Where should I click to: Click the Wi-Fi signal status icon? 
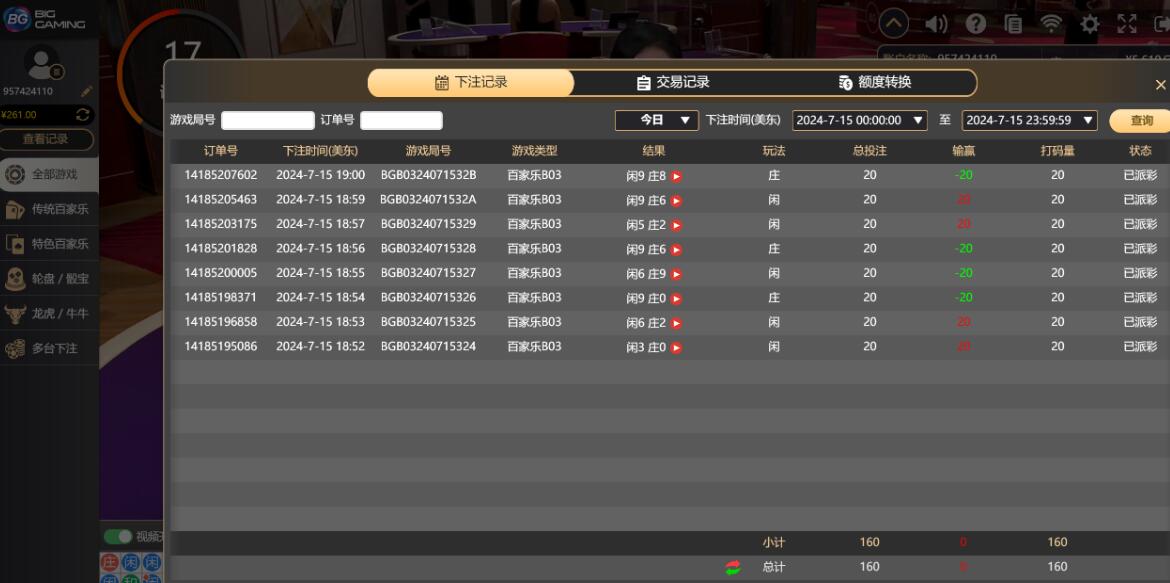pos(1051,24)
